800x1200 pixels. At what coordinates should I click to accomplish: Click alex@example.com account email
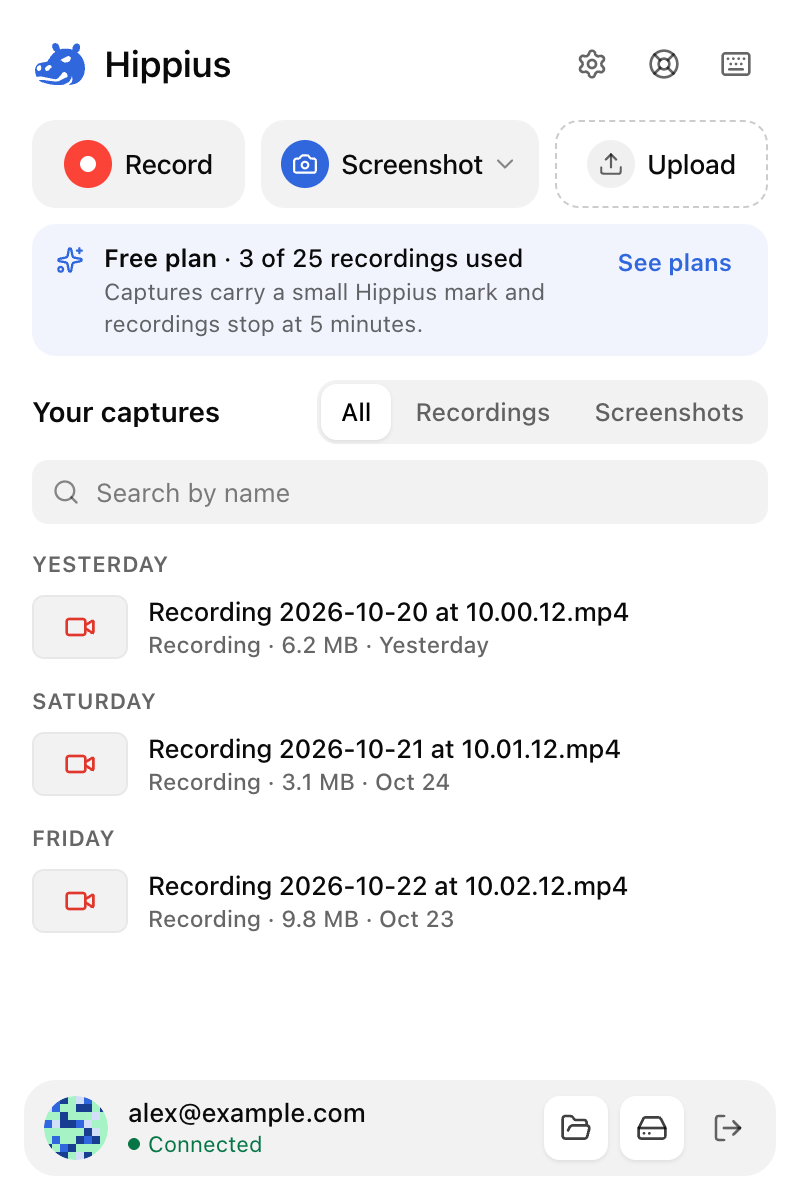coord(247,1113)
